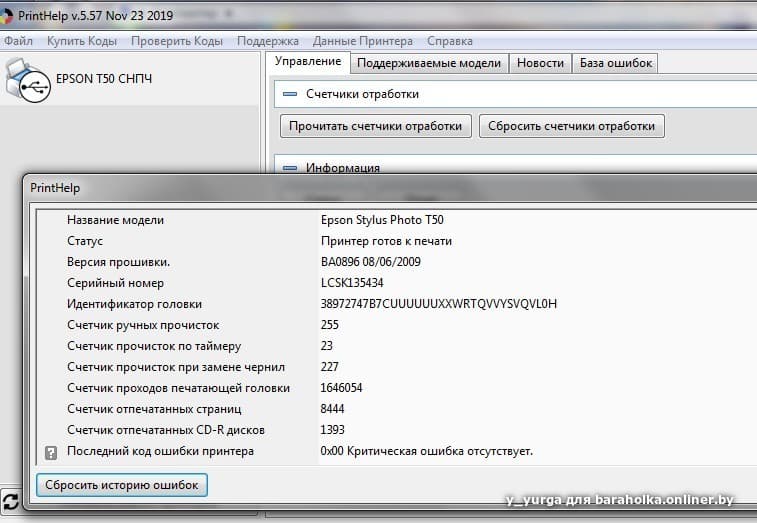Open the Поддержка menu
The image size is (757, 523).
pyautogui.click(x=267, y=41)
